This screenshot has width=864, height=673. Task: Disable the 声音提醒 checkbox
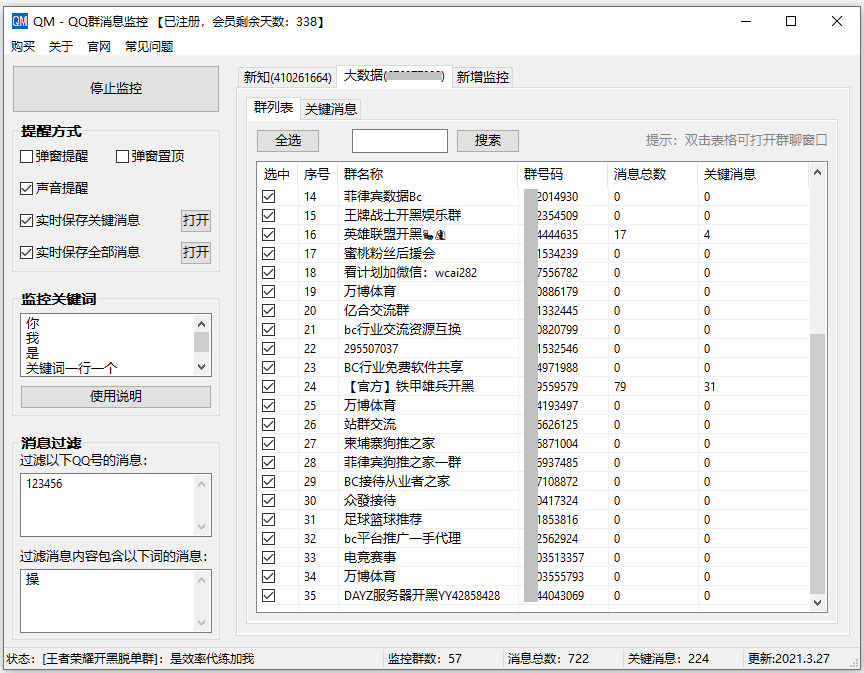point(27,188)
